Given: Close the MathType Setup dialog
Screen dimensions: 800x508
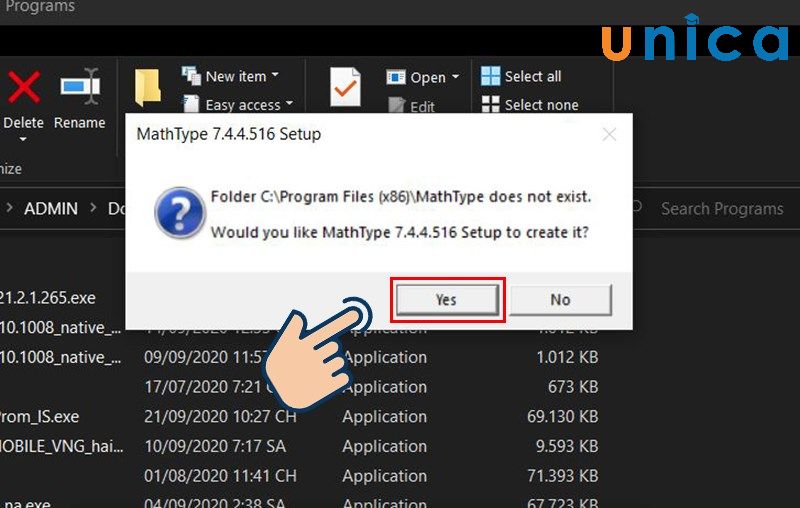Looking at the screenshot, I should click(x=609, y=135).
